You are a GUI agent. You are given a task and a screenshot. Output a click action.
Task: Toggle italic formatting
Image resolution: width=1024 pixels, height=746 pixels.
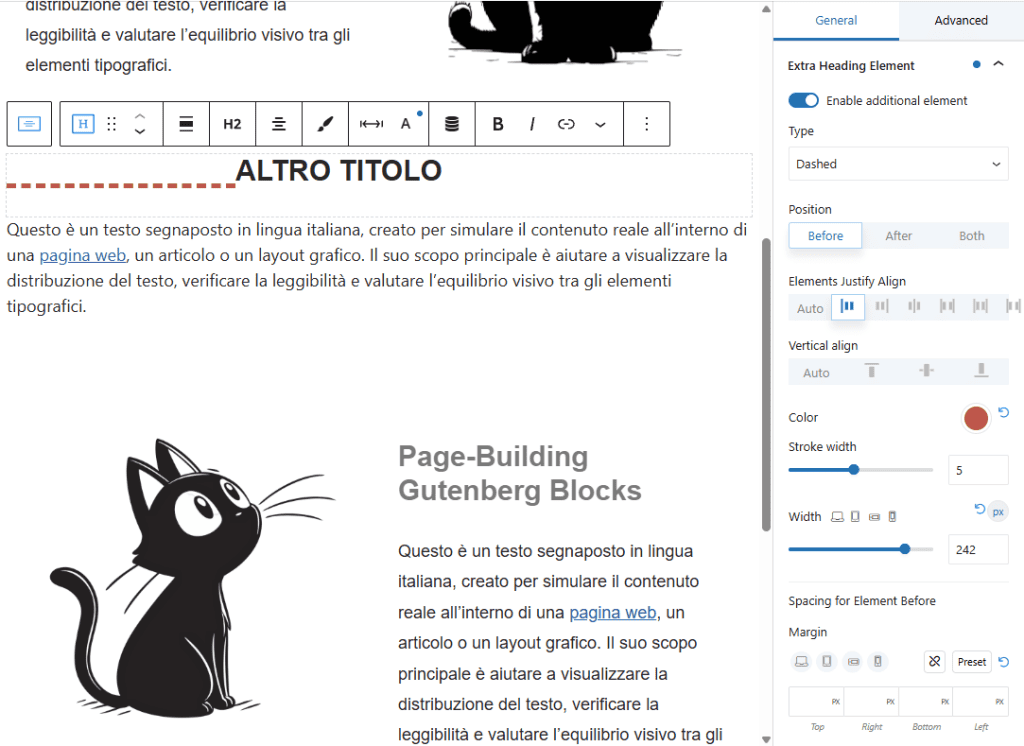point(532,123)
